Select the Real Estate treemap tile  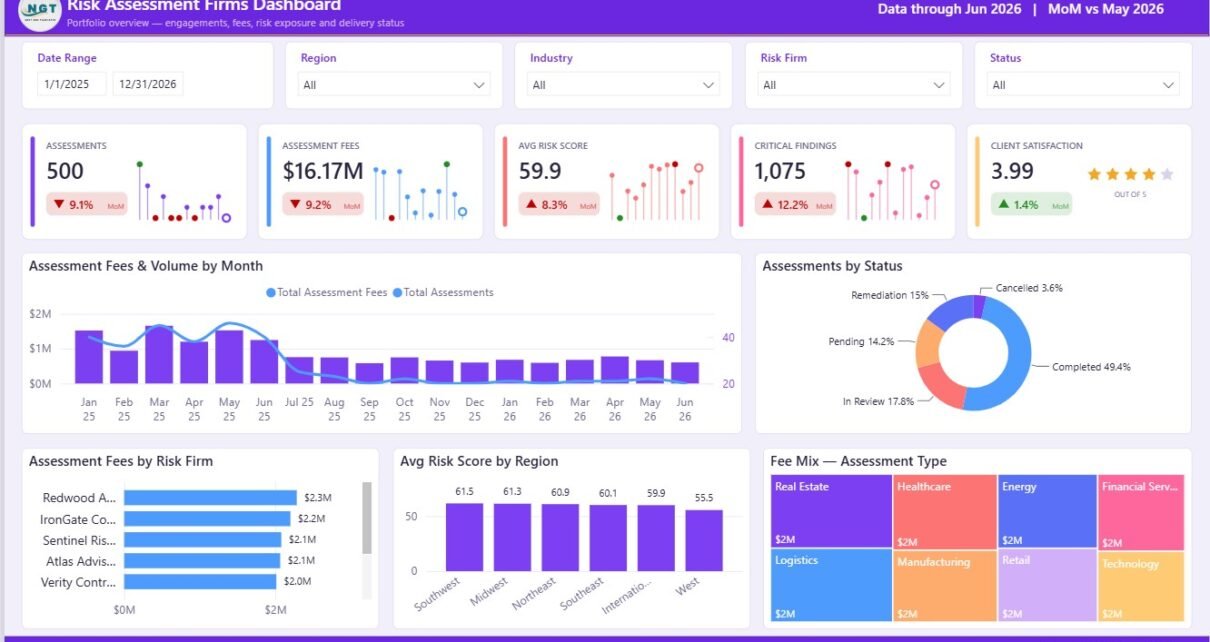pos(832,511)
